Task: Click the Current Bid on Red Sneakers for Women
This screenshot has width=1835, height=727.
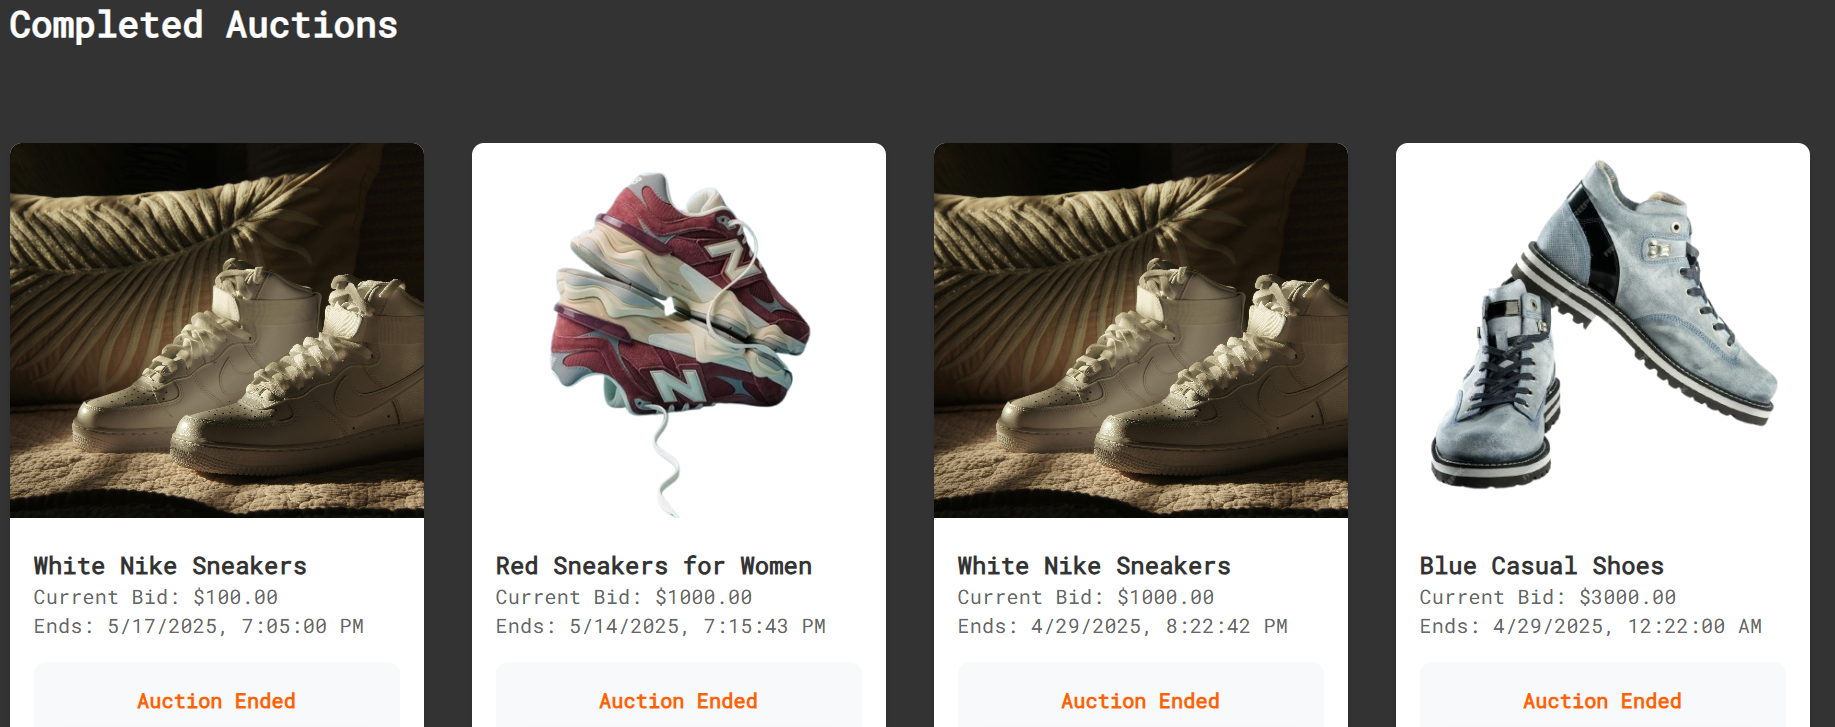Action: pos(623,597)
